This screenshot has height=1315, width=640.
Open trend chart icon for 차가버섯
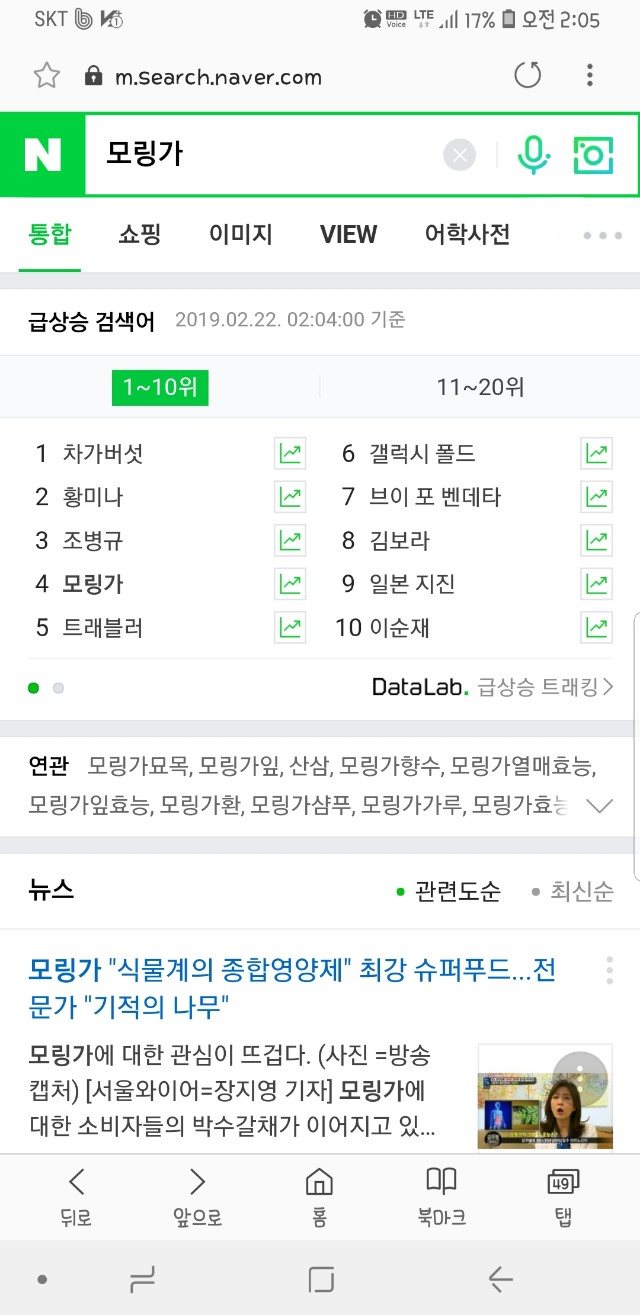coord(290,453)
